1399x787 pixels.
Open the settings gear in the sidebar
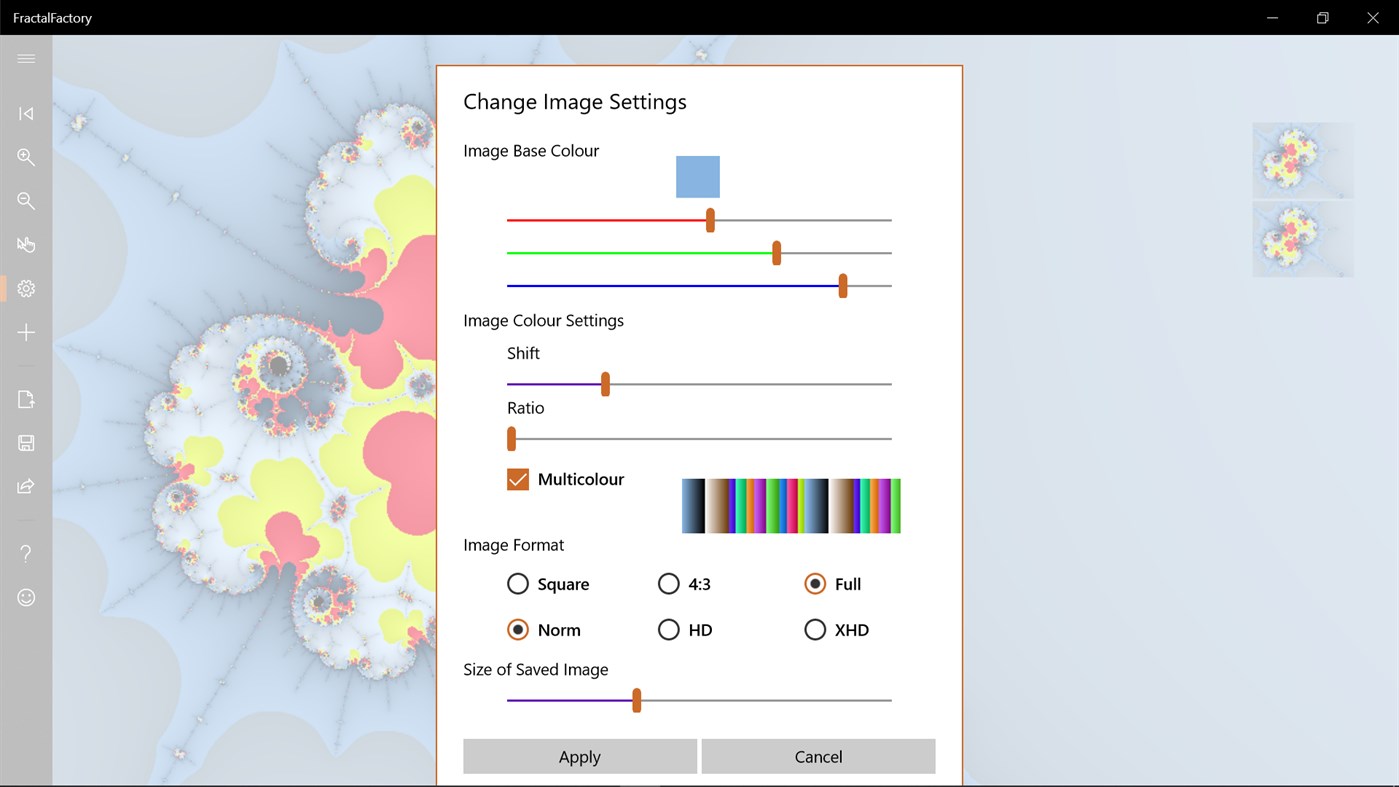[26, 288]
